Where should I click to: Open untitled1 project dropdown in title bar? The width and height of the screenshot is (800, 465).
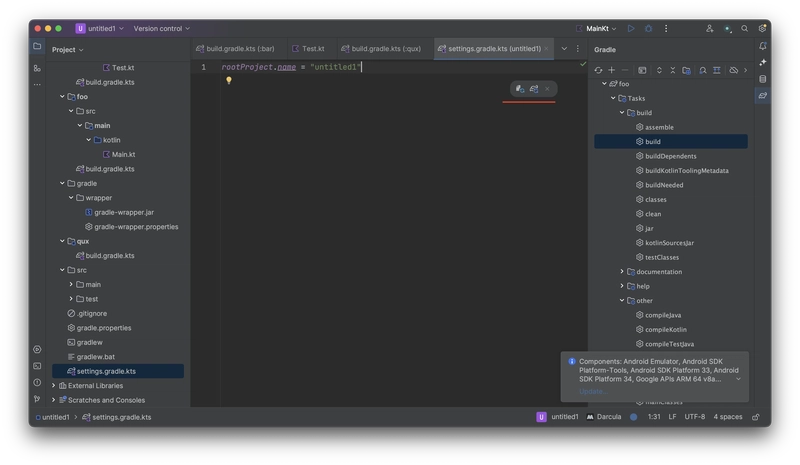click(x=100, y=29)
